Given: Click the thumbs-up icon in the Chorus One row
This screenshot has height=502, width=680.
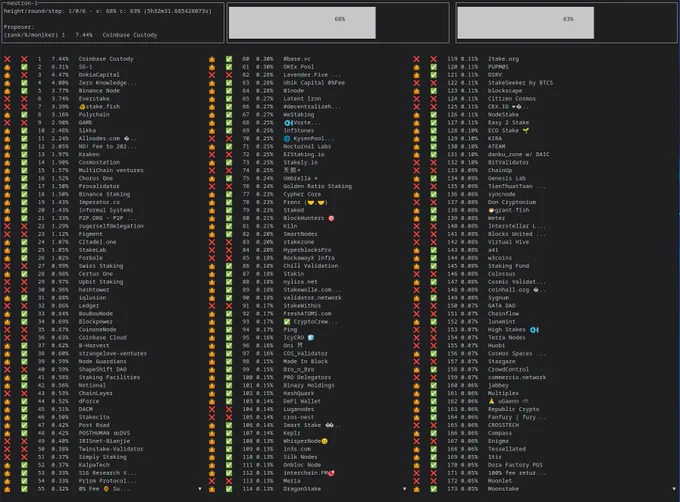Looking at the screenshot, I should [7, 178].
